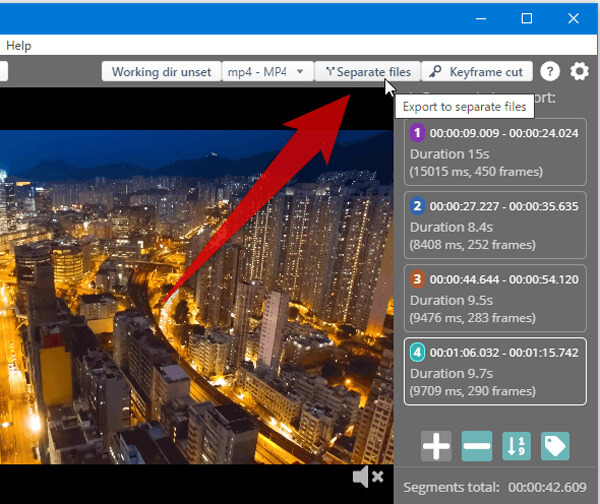Click the (15015 ms, 450 frames) text
The height and width of the screenshot is (504, 600).
coord(476,171)
